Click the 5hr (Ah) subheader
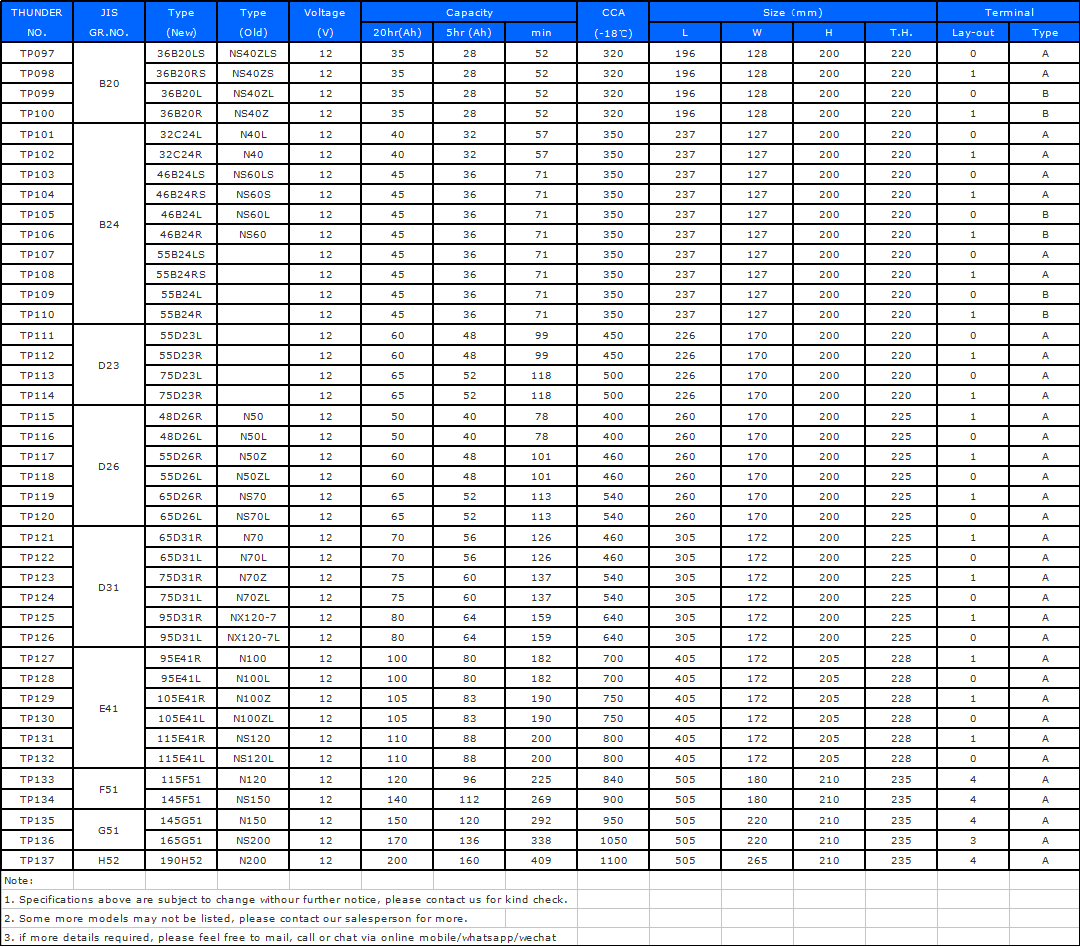Screen dimensions: 1080x947 (x=469, y=32)
